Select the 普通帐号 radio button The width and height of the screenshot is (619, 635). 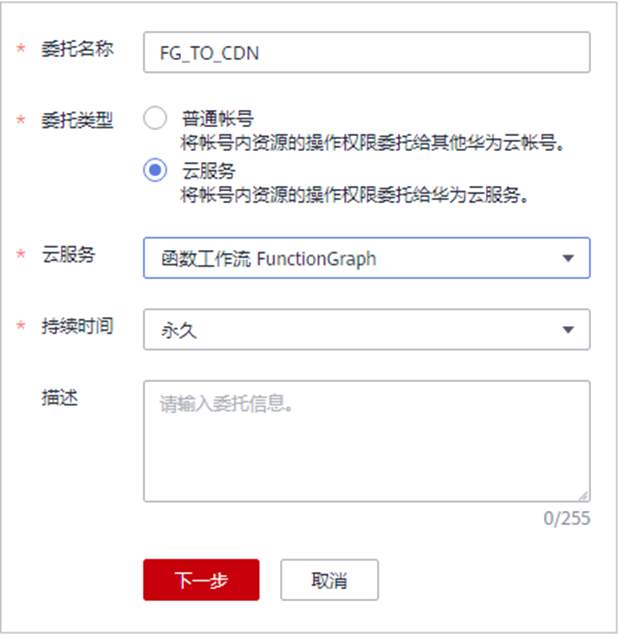pos(155,119)
